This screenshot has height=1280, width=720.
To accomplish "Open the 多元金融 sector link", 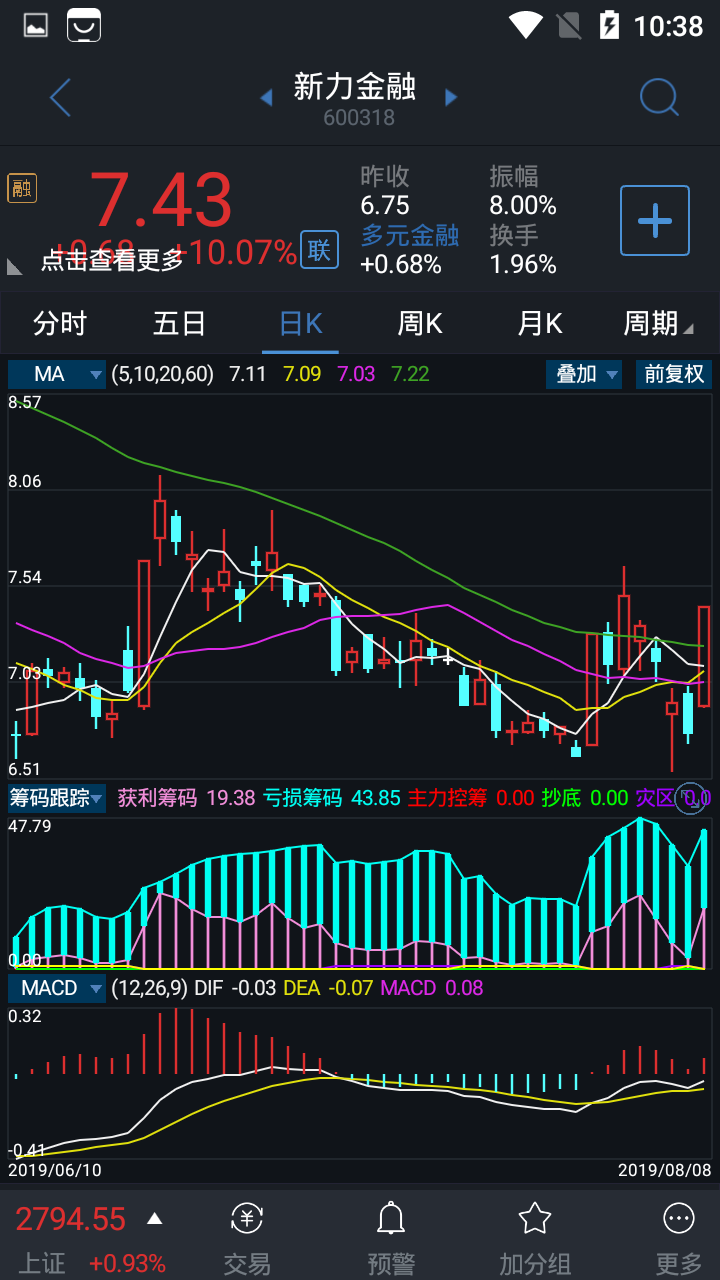I will tap(410, 235).
